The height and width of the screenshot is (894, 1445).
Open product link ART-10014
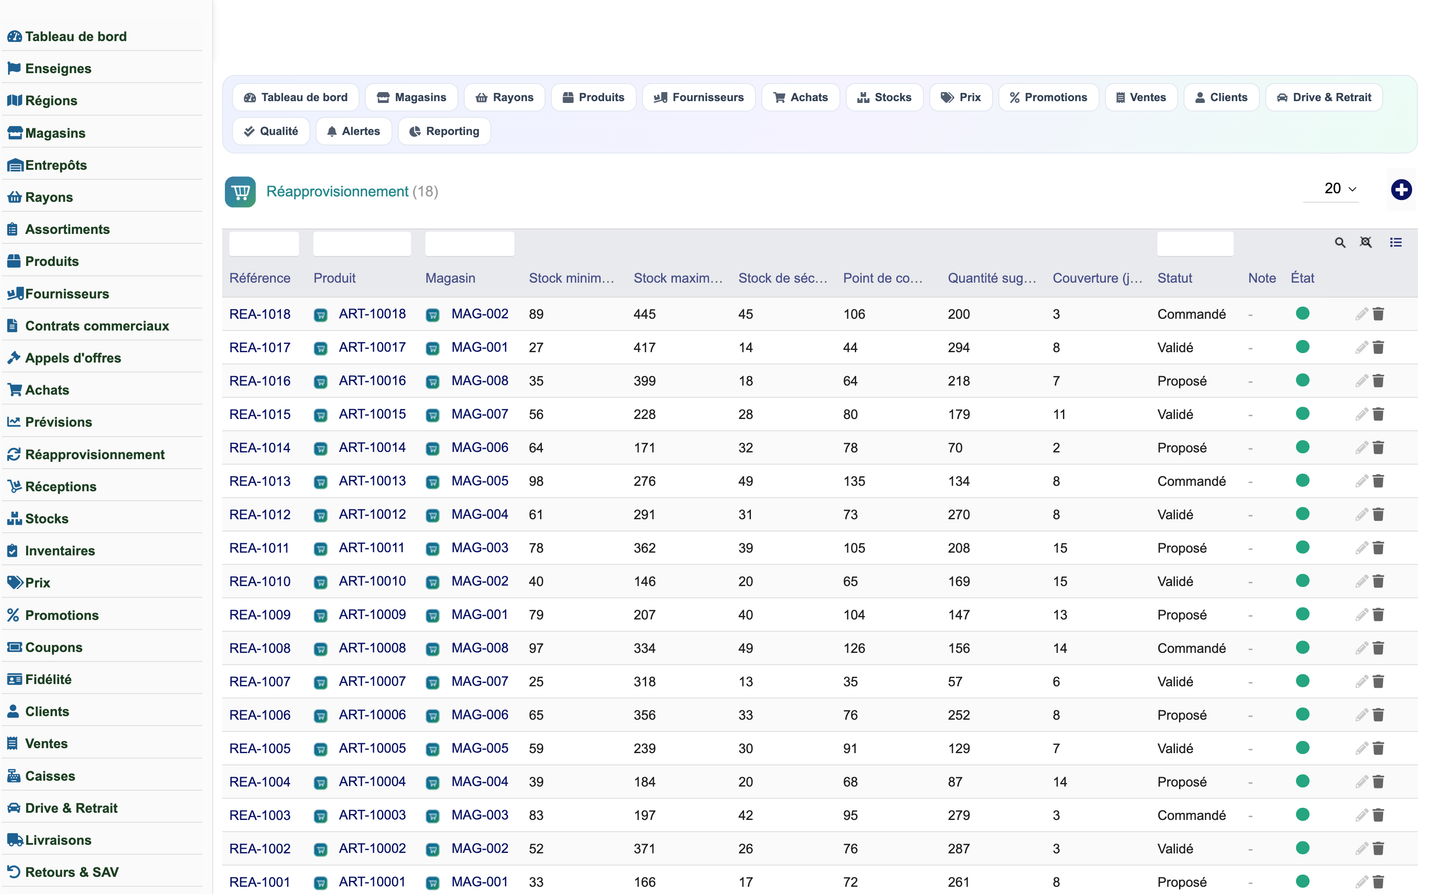372,448
